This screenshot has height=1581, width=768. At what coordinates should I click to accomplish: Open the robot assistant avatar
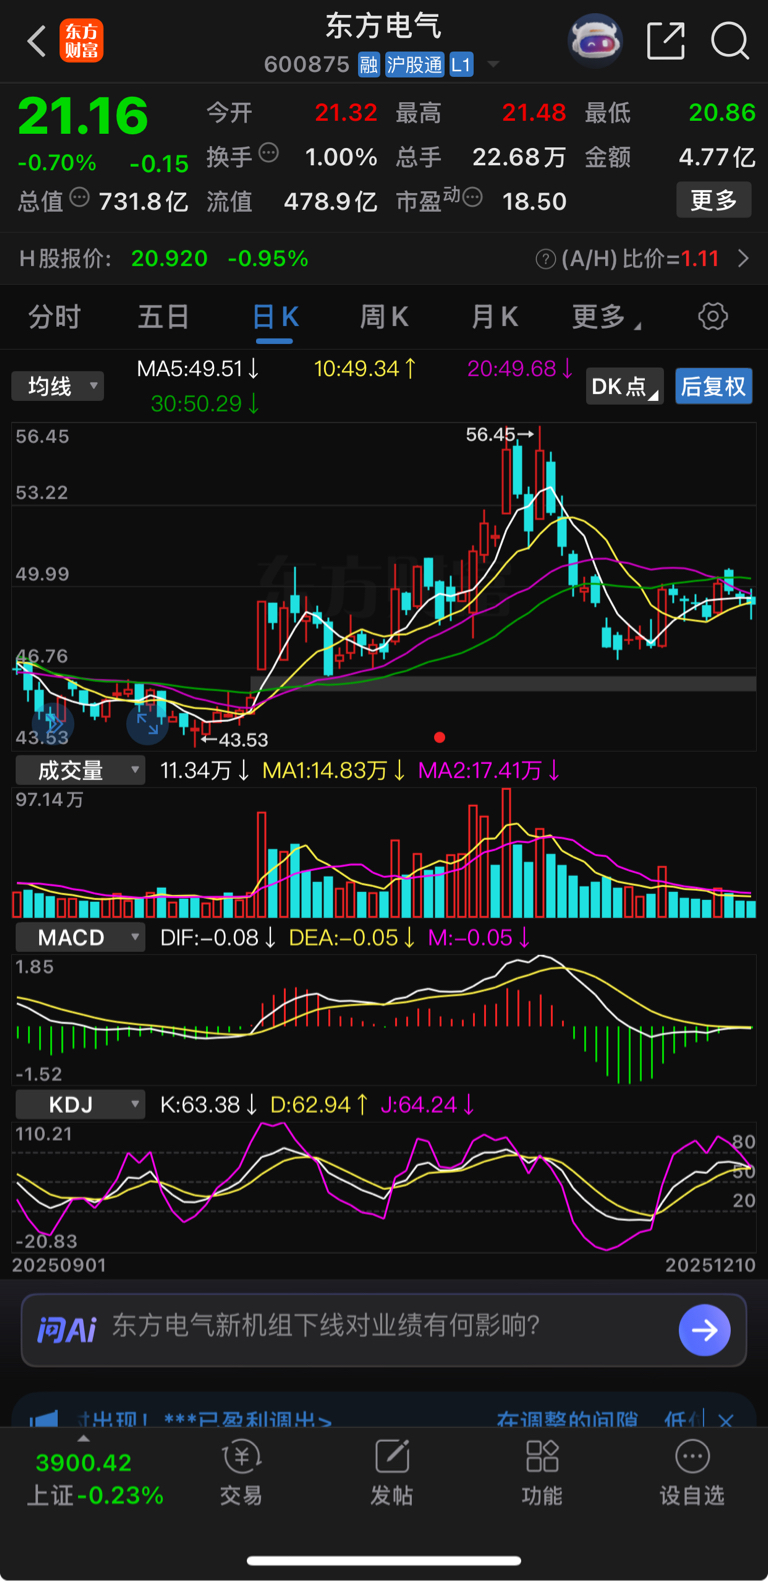(x=595, y=41)
